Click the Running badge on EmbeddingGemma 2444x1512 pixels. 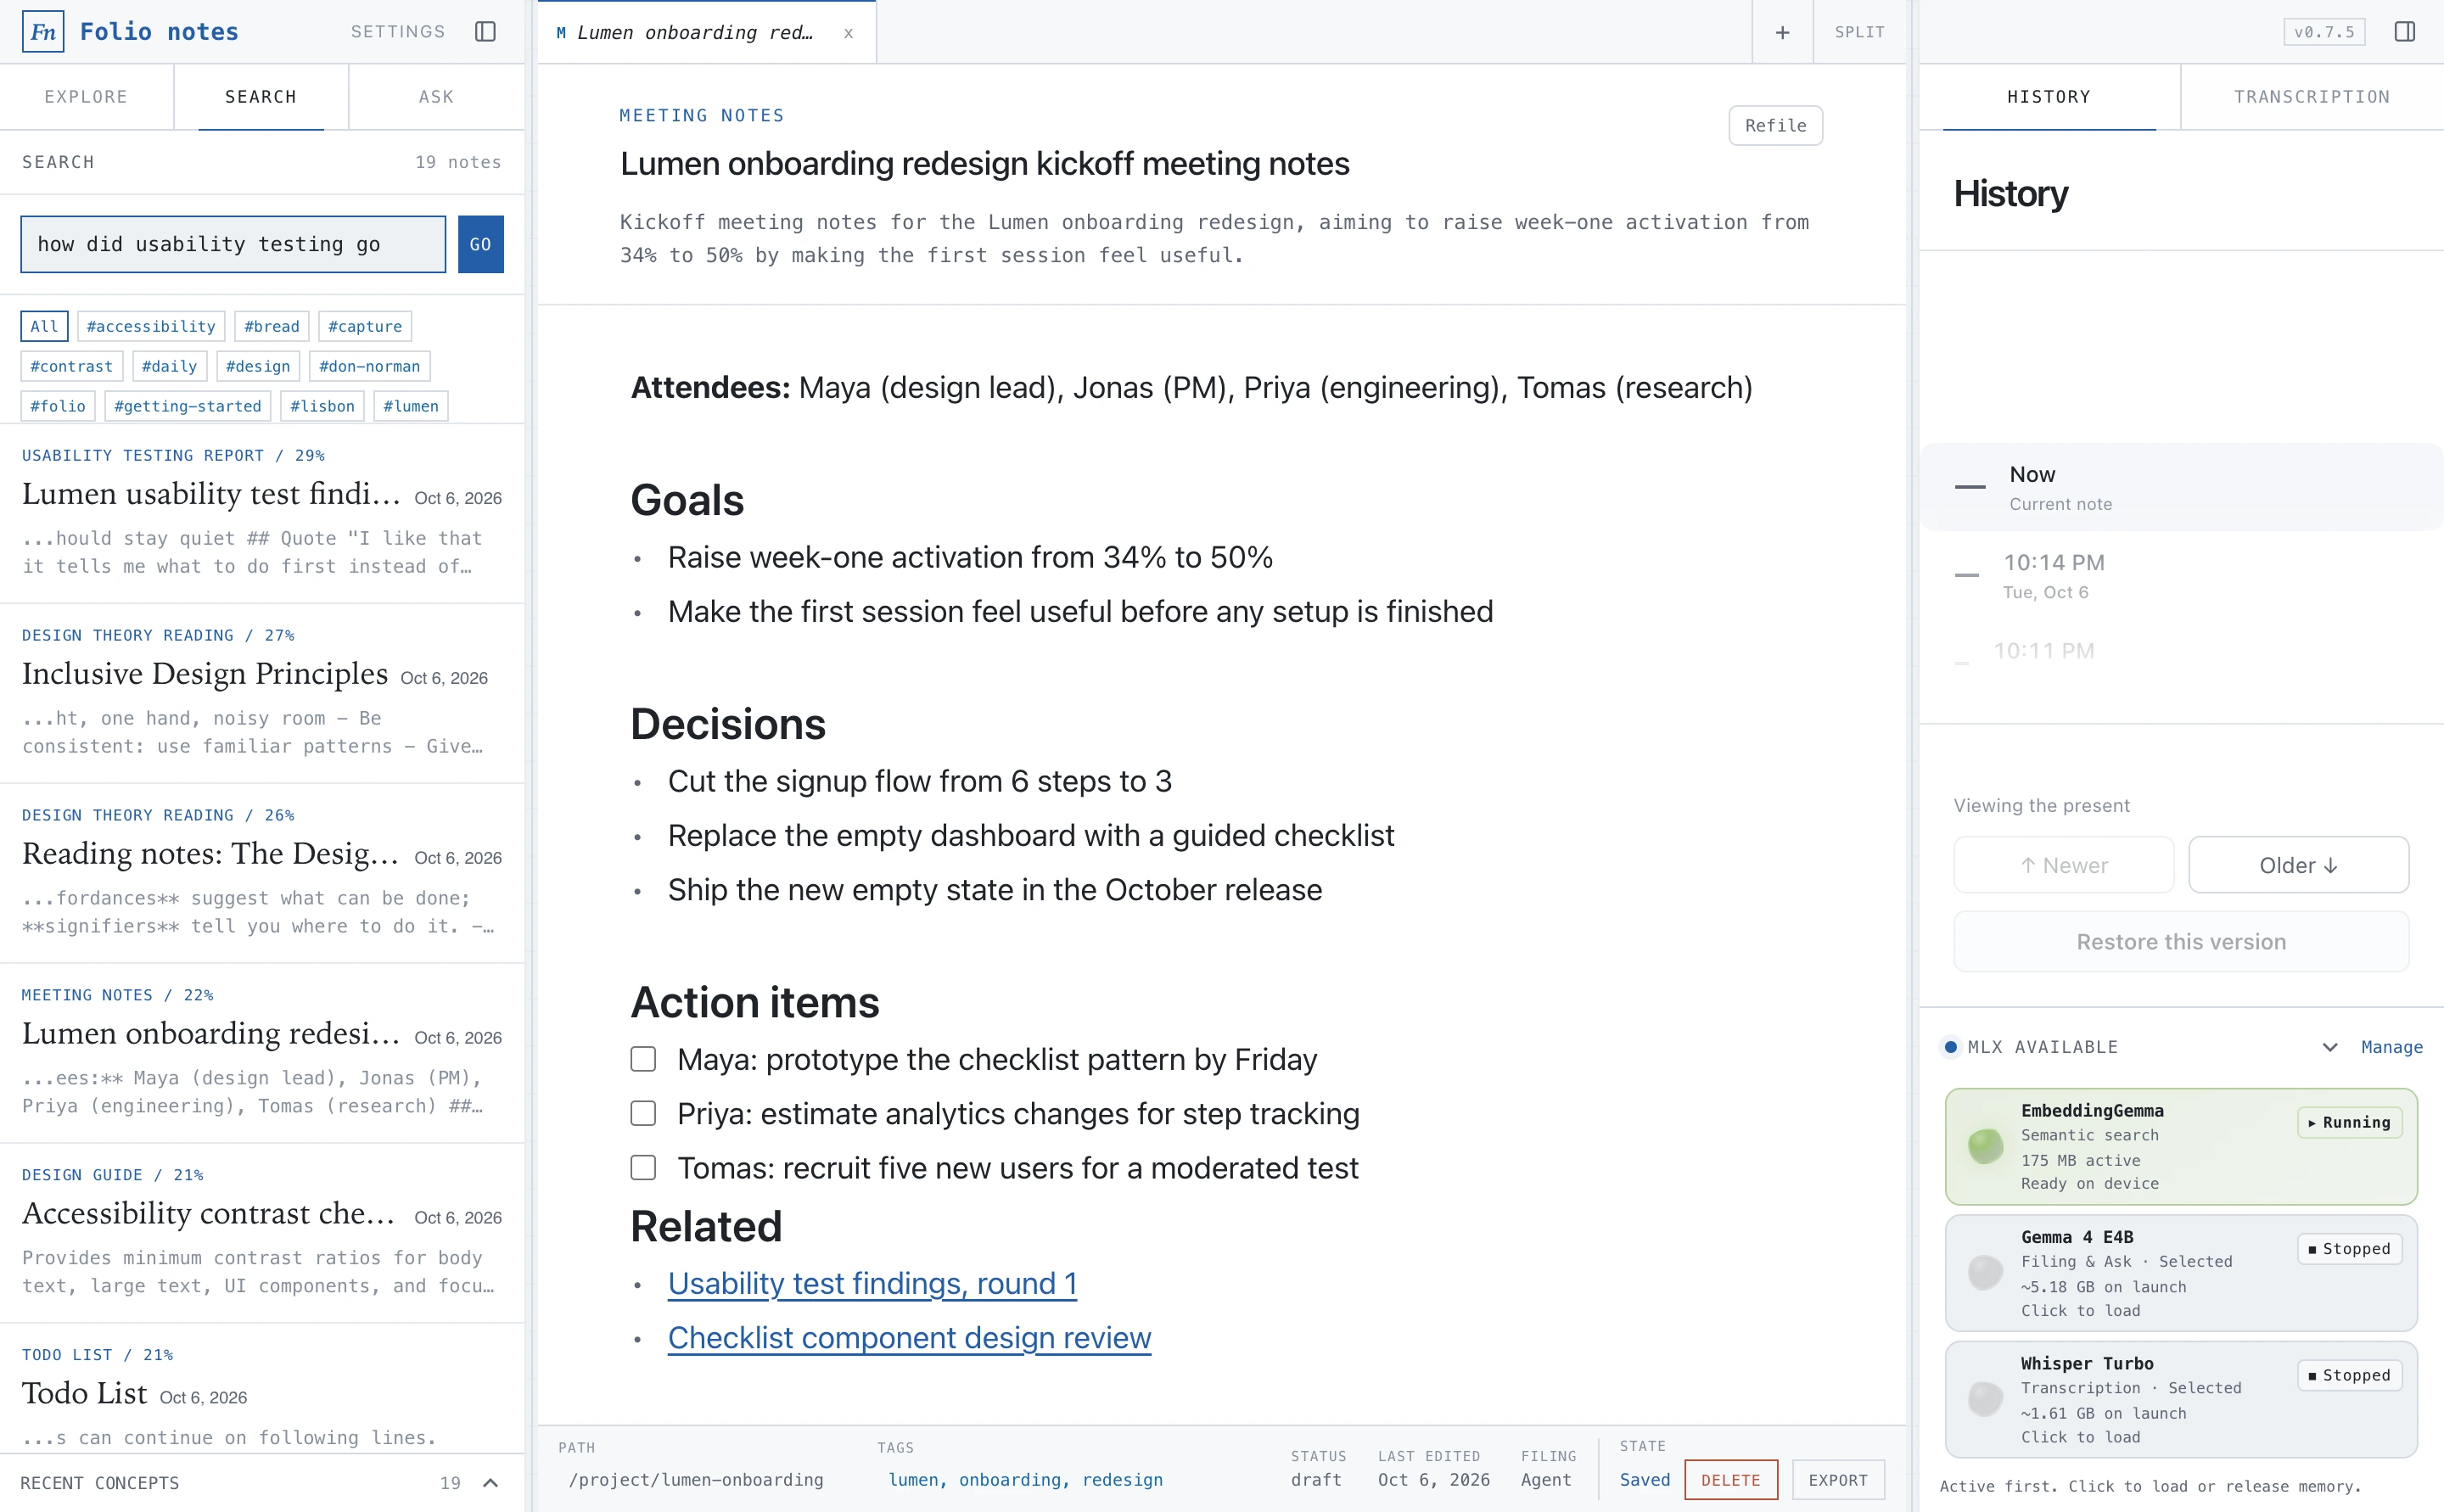pos(2349,1122)
